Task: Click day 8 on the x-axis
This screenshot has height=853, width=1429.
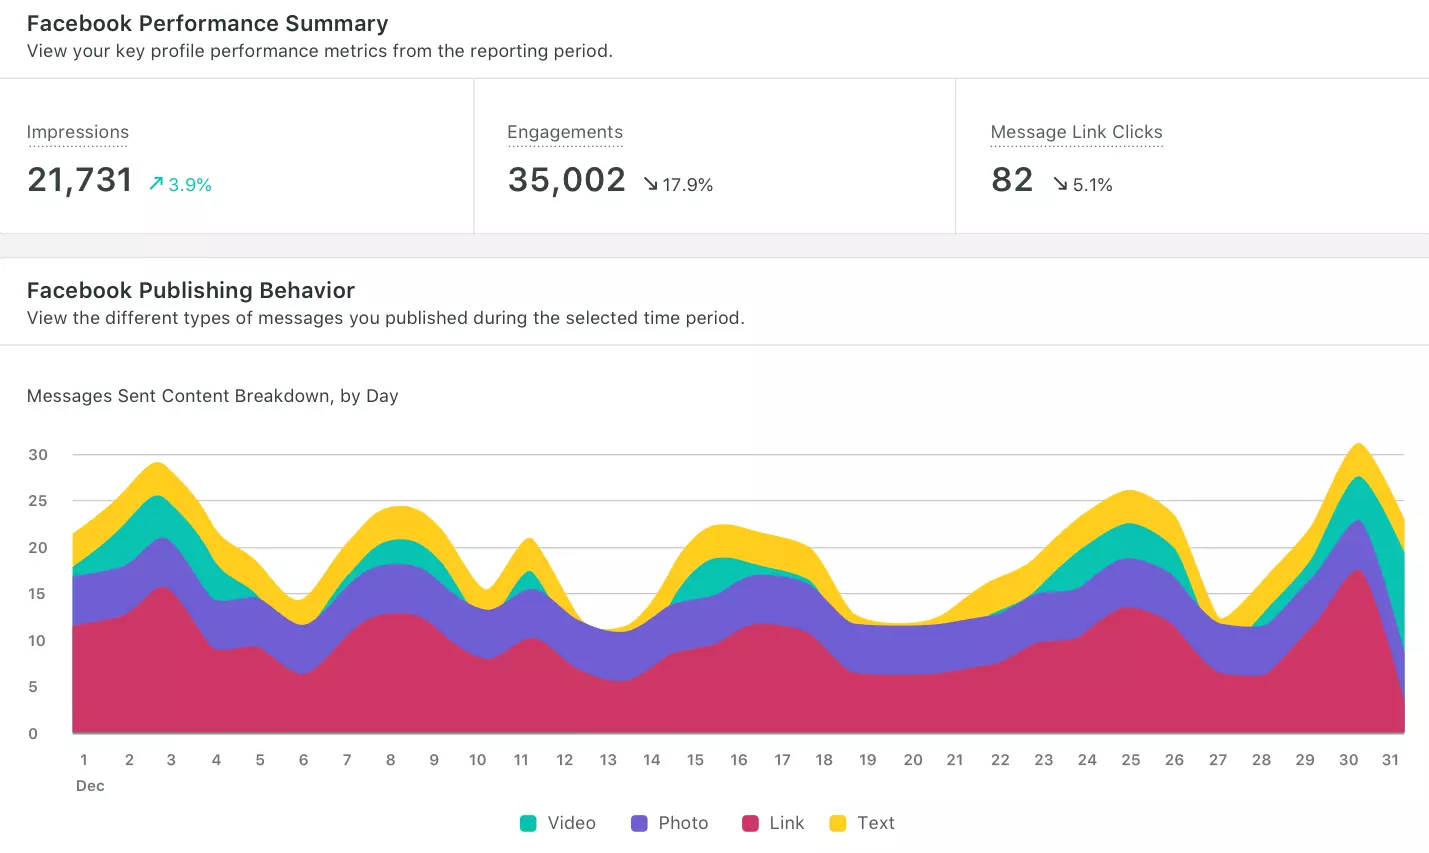Action: pos(391,760)
